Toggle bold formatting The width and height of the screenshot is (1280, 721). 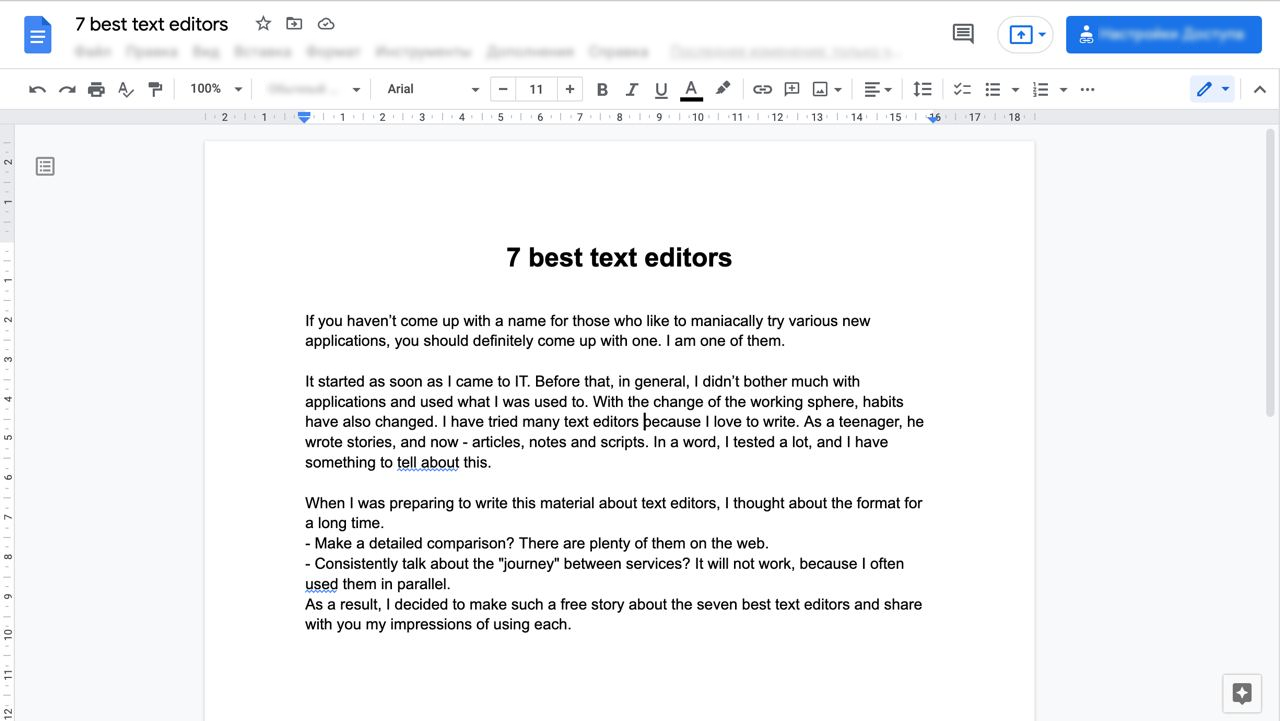pyautogui.click(x=602, y=90)
